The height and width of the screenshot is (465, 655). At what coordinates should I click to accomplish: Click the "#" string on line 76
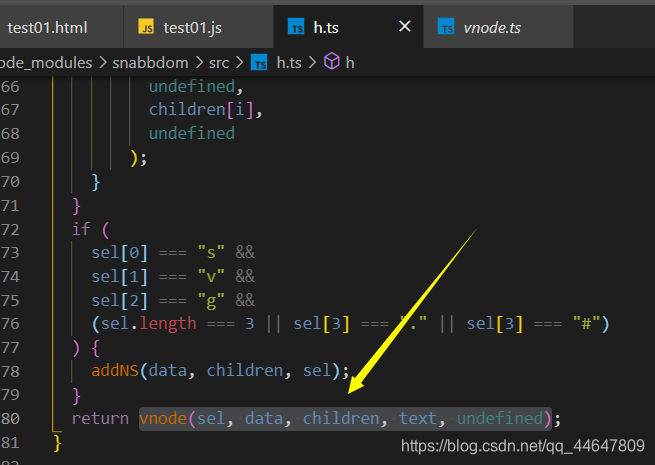(x=586, y=323)
